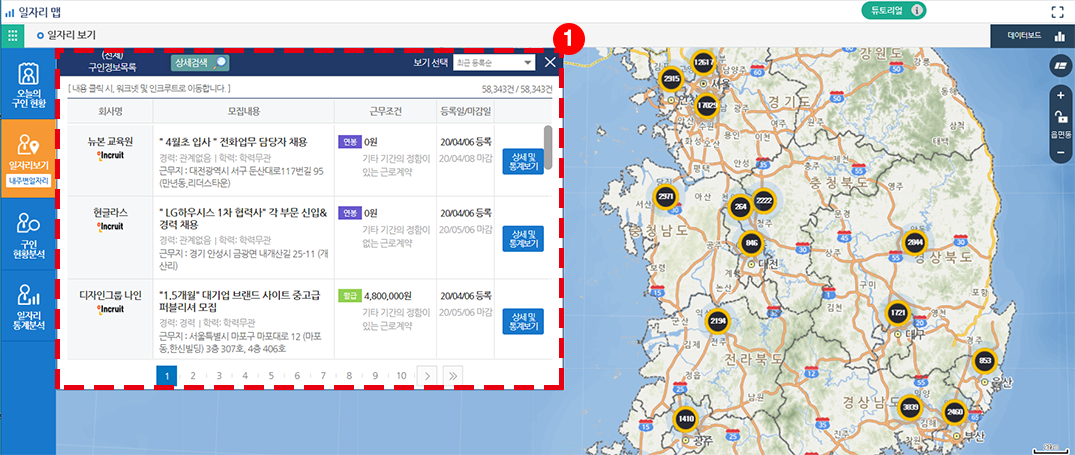This screenshot has height=455, width=1075.
Task: Click the fullscreen icon in the top-right corner
Action: pyautogui.click(x=1057, y=12)
